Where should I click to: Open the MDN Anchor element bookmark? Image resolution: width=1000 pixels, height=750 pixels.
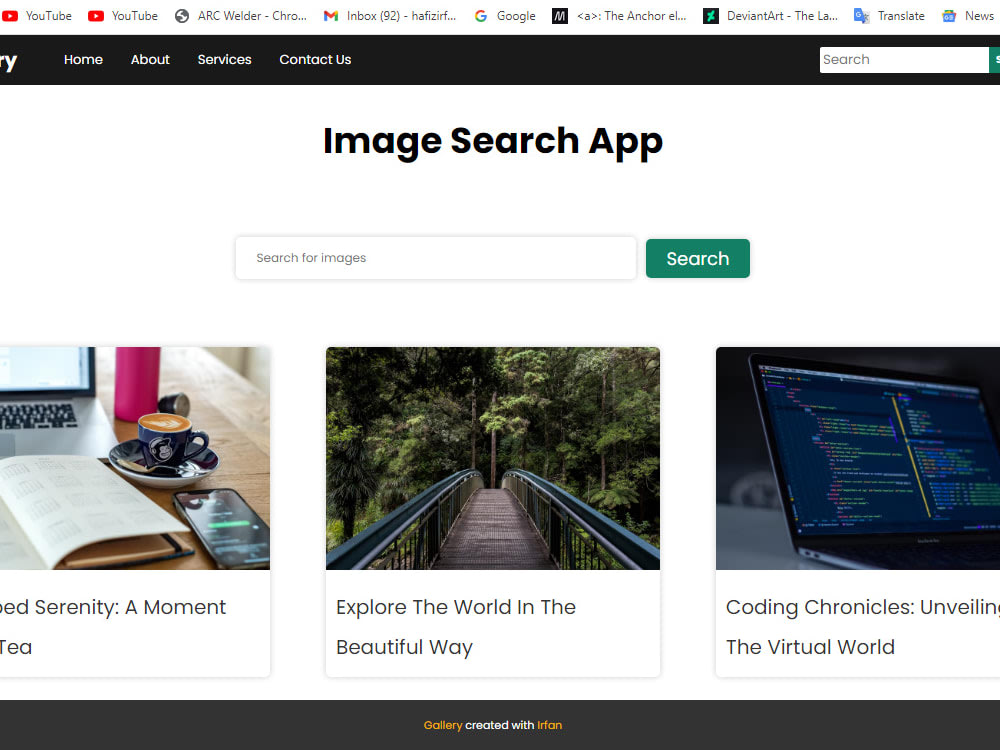619,16
